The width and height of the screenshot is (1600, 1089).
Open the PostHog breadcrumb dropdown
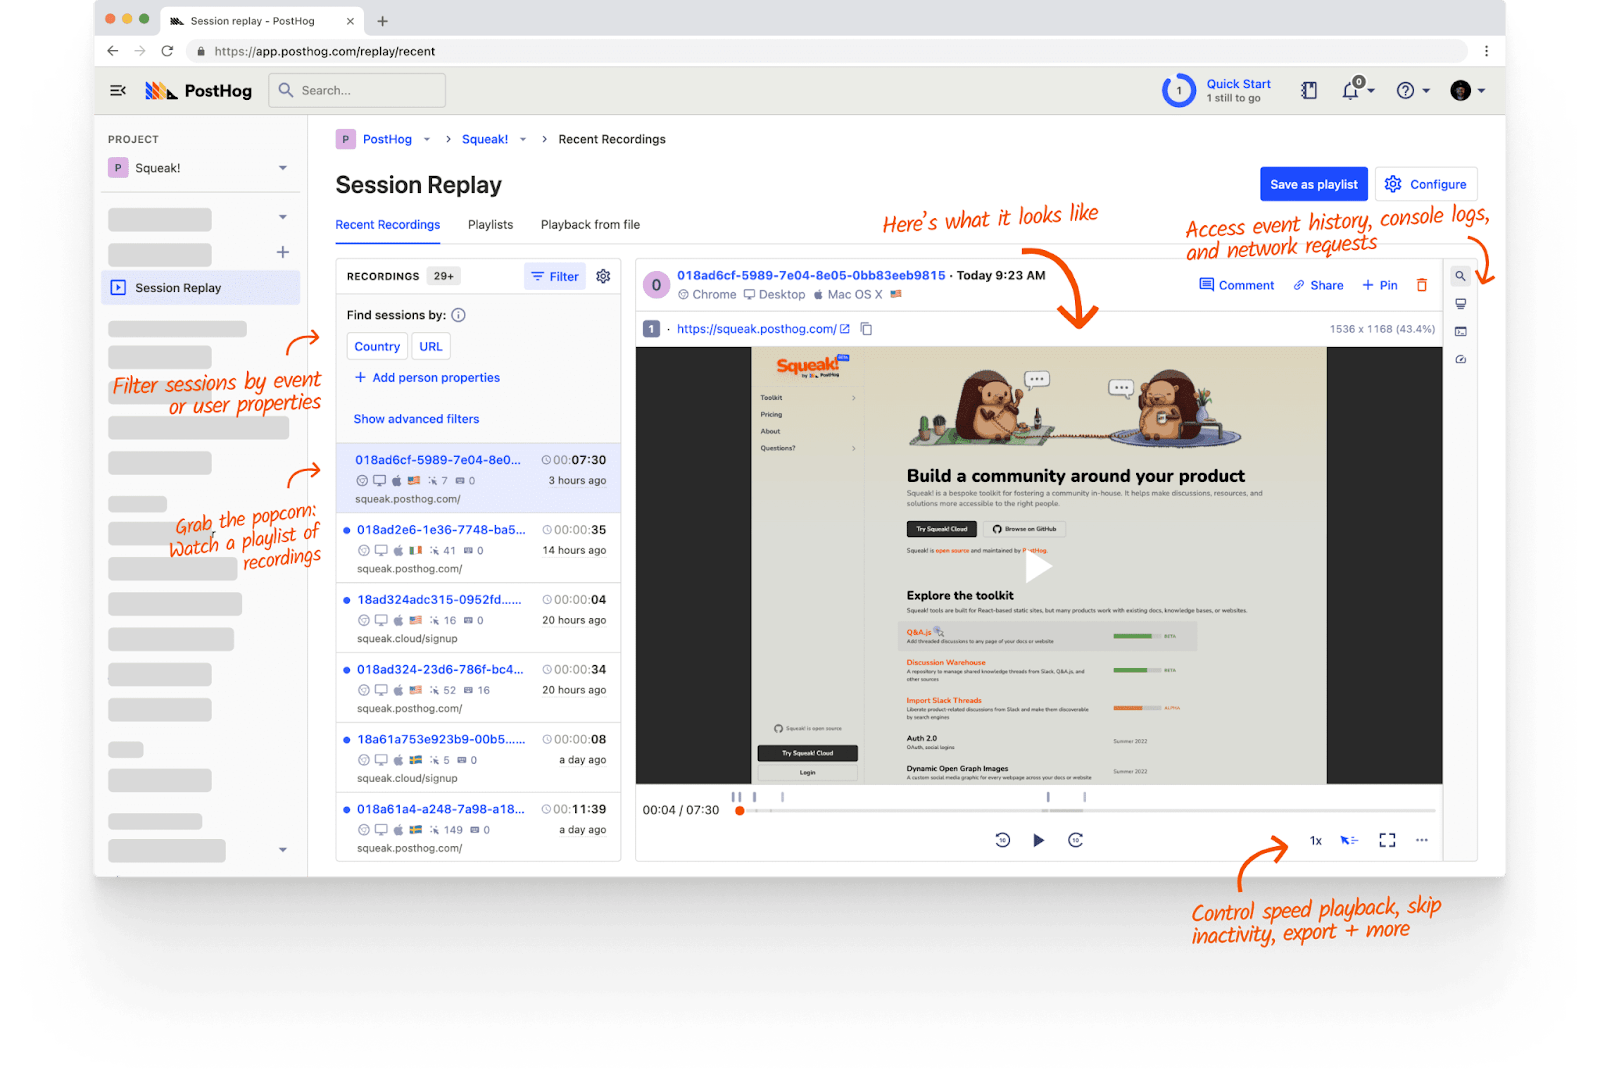[x=426, y=139]
